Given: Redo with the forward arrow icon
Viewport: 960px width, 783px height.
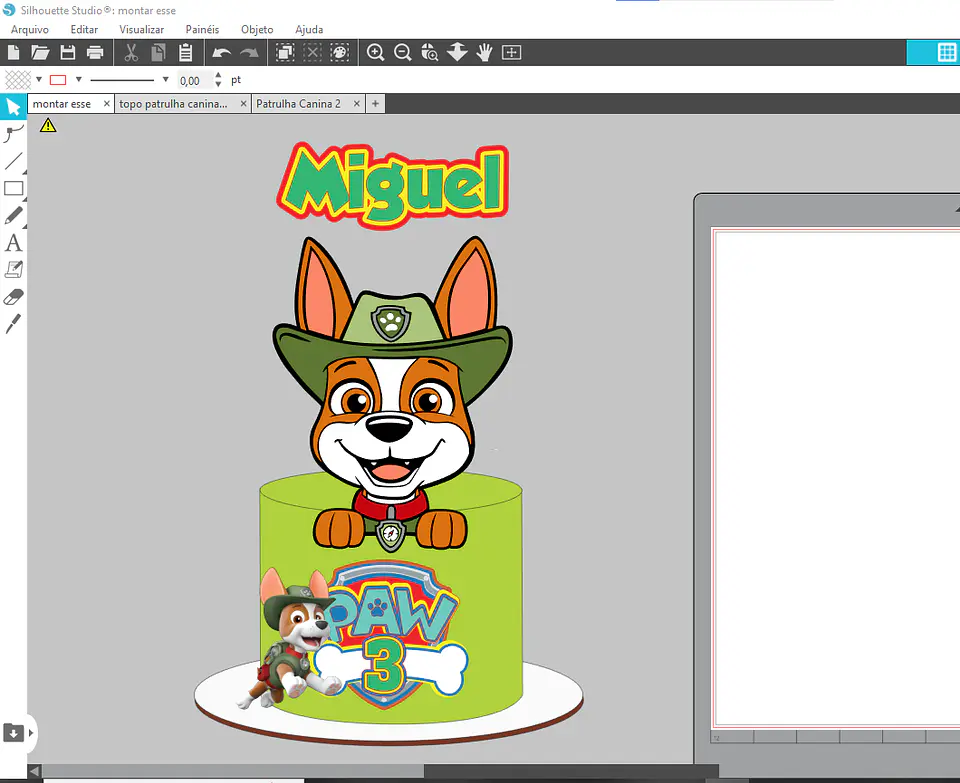Looking at the screenshot, I should (249, 53).
